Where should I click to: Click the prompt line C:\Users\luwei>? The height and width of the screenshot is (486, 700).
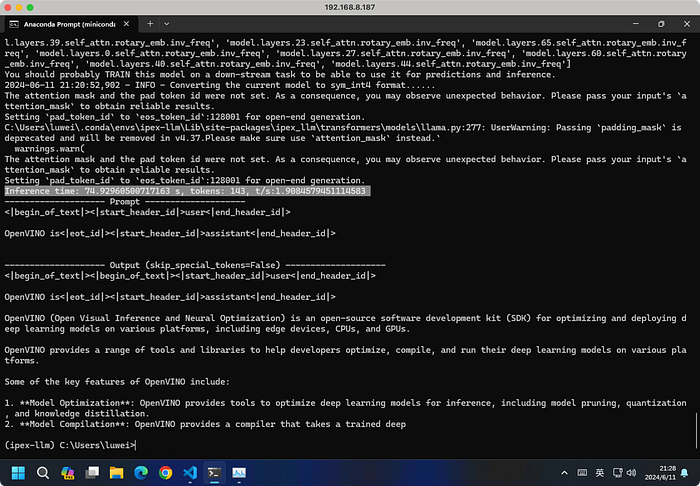click(x=70, y=445)
